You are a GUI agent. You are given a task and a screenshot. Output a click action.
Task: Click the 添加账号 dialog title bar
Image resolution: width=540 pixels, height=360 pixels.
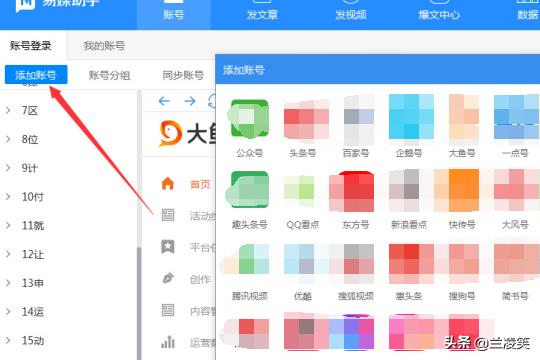tap(378, 70)
